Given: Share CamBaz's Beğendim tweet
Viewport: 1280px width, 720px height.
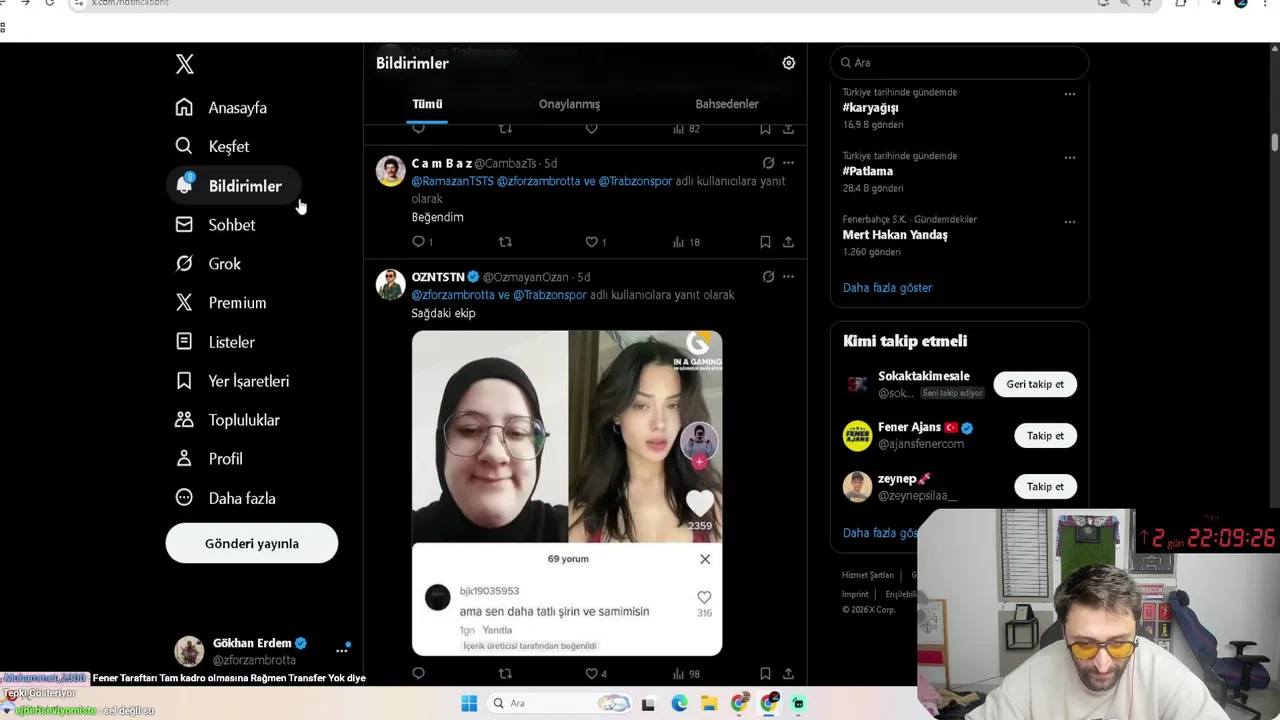Looking at the screenshot, I should click(x=788, y=242).
